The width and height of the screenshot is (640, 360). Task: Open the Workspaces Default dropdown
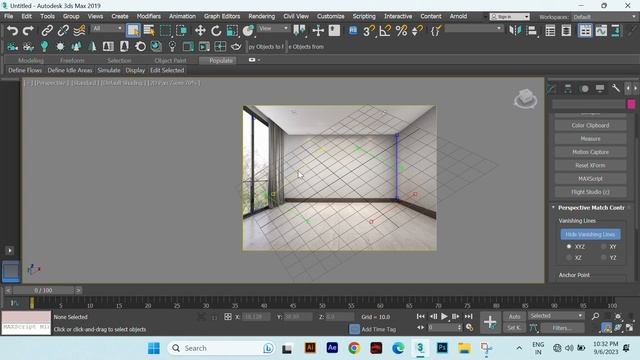pos(604,17)
